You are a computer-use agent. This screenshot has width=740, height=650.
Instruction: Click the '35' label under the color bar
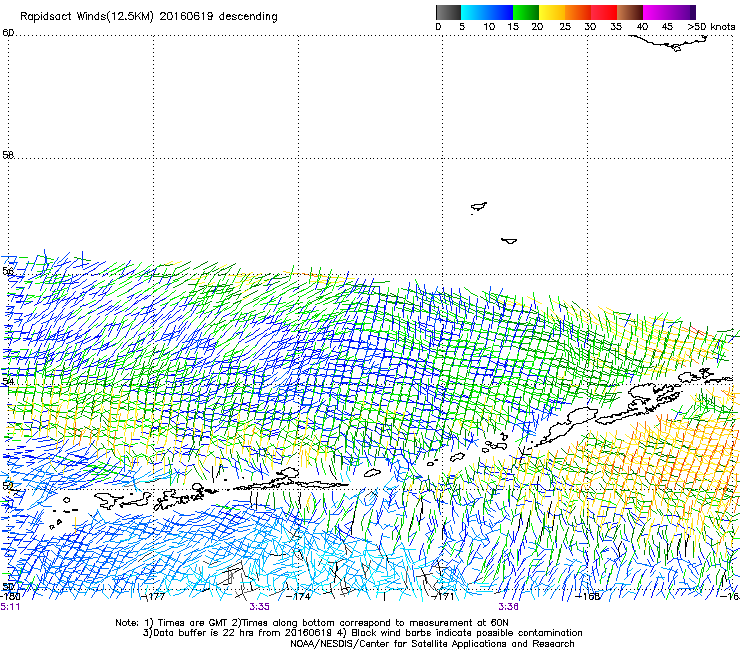pos(616,26)
